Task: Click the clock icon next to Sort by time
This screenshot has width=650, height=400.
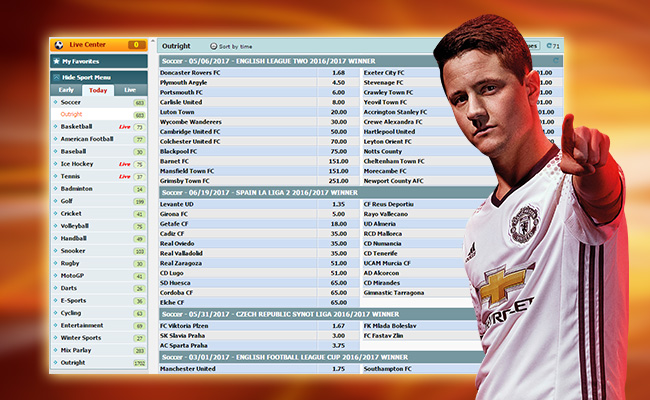Action: tap(213, 46)
